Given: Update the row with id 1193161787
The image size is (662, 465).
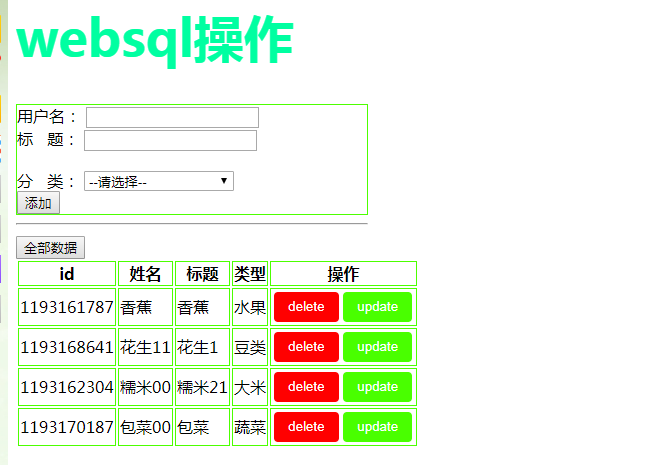Looking at the screenshot, I should coord(377,307).
